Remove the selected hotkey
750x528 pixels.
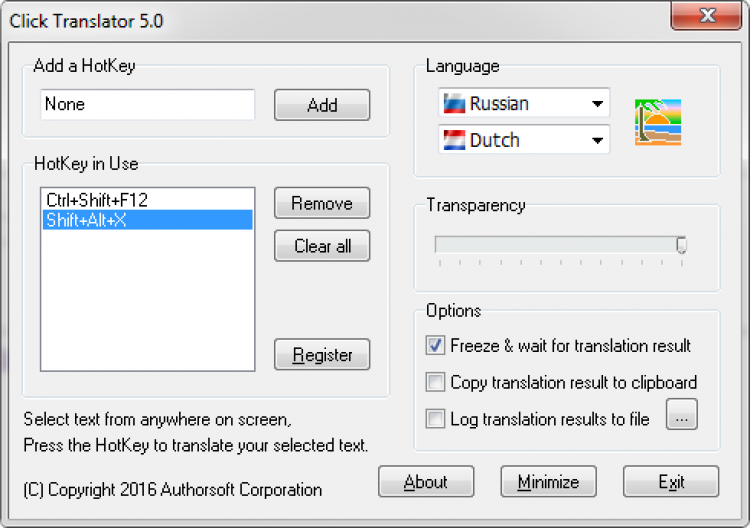point(322,203)
